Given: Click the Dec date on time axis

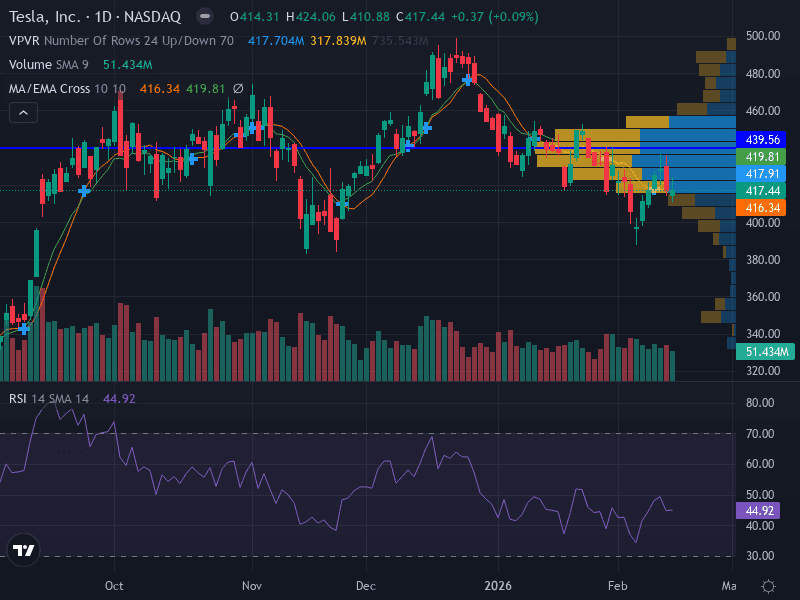Looking at the screenshot, I should [x=366, y=586].
